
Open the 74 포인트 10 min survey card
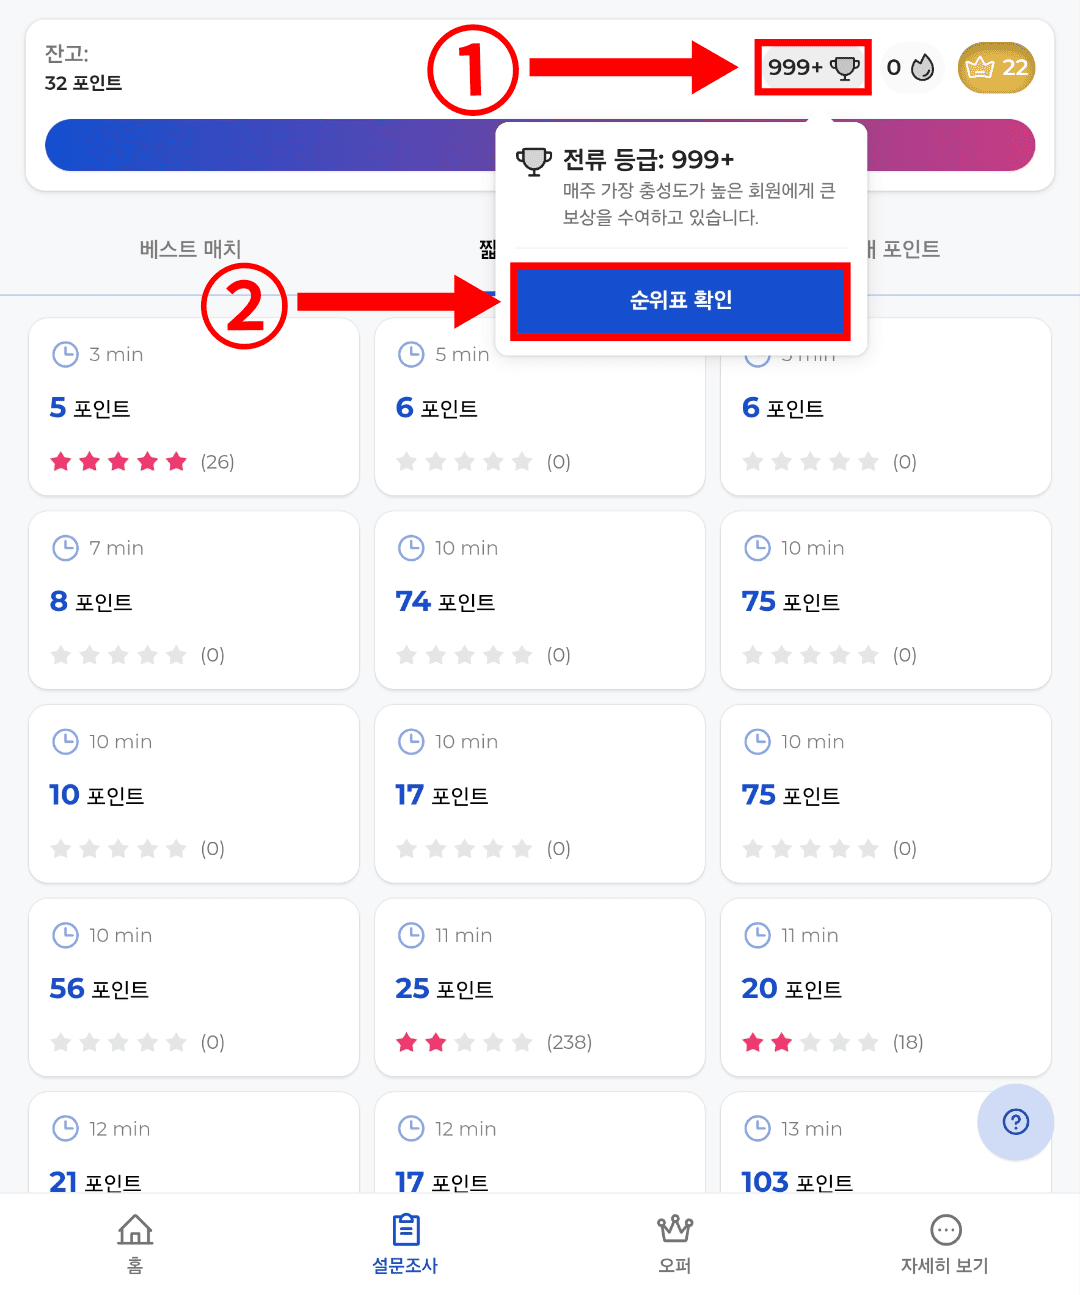pyautogui.click(x=540, y=600)
